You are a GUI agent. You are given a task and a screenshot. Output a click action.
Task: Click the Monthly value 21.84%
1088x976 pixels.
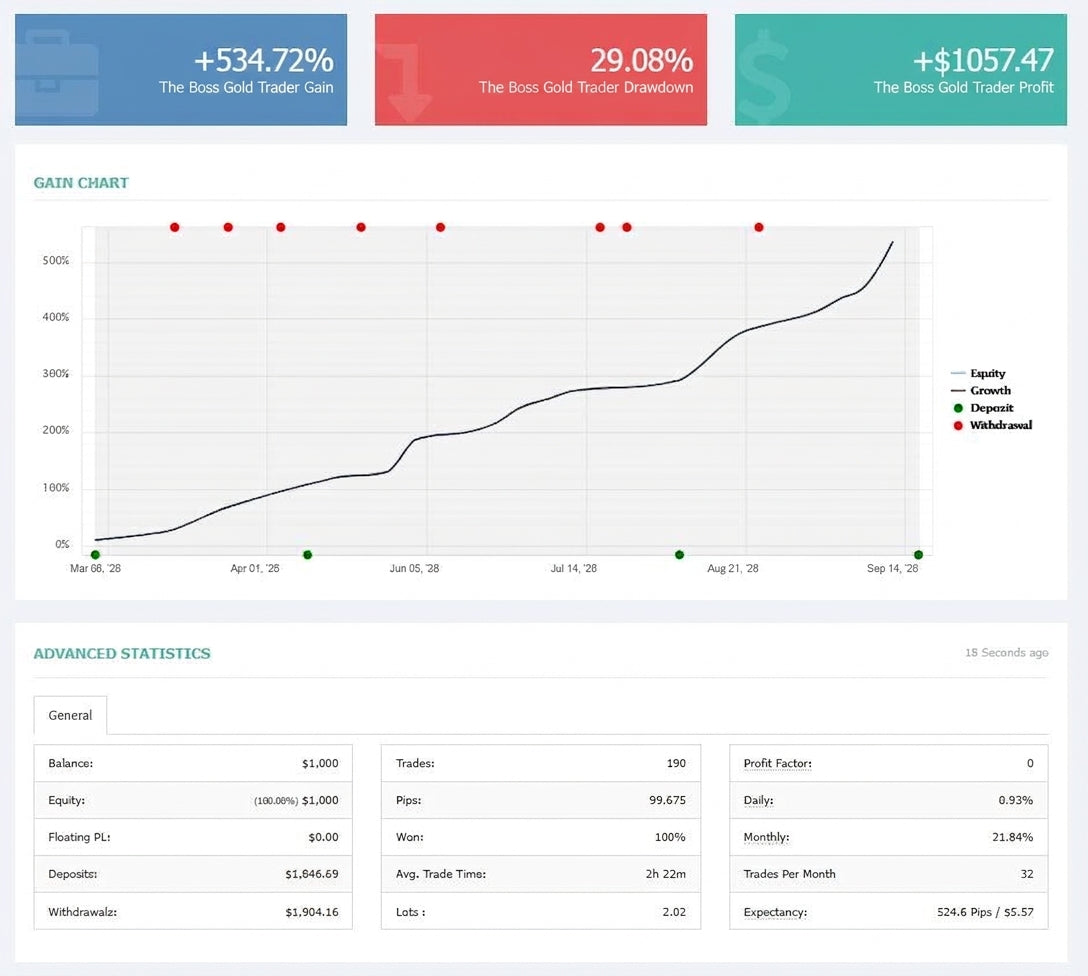pyautogui.click(x=1012, y=837)
